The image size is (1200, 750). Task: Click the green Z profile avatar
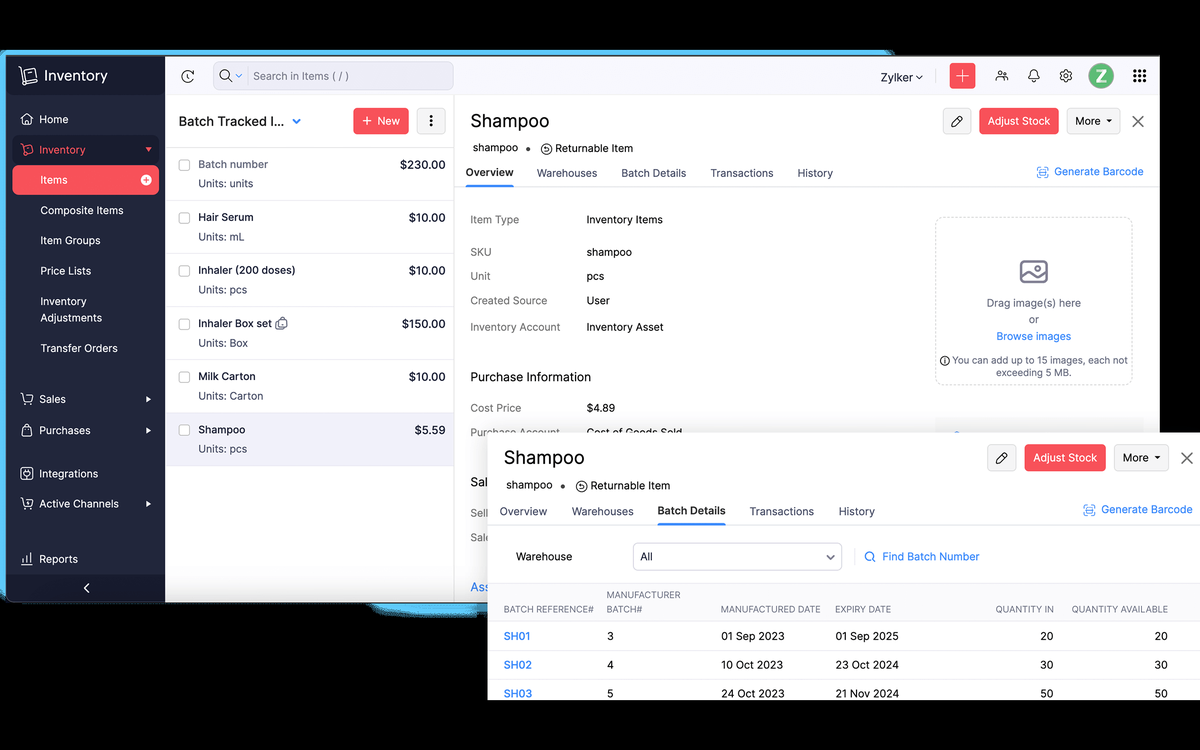(x=1101, y=76)
